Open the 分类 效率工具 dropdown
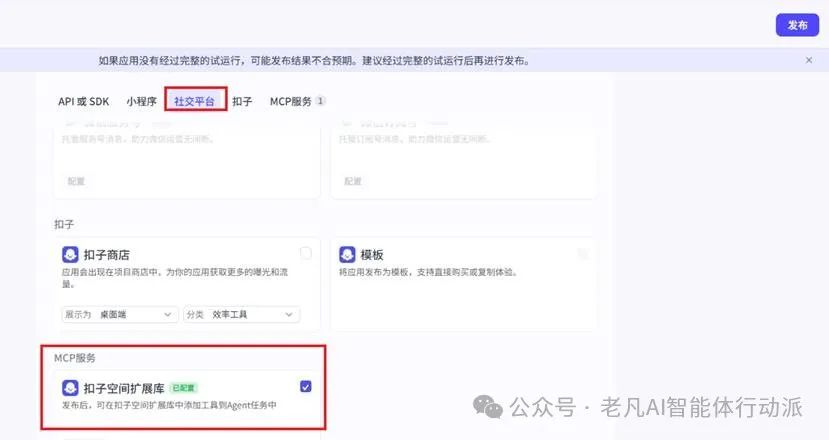This screenshot has height=440, width=829. [242, 315]
